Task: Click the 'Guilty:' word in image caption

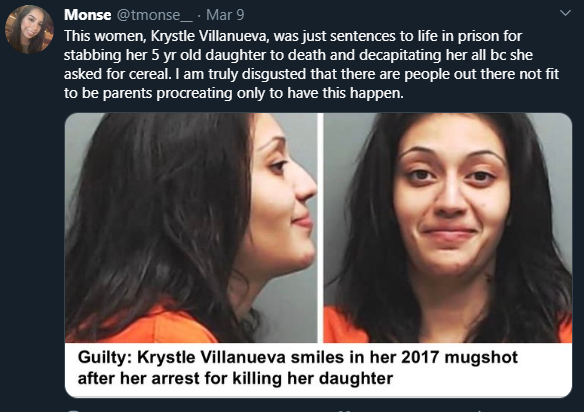Action: (x=104, y=358)
